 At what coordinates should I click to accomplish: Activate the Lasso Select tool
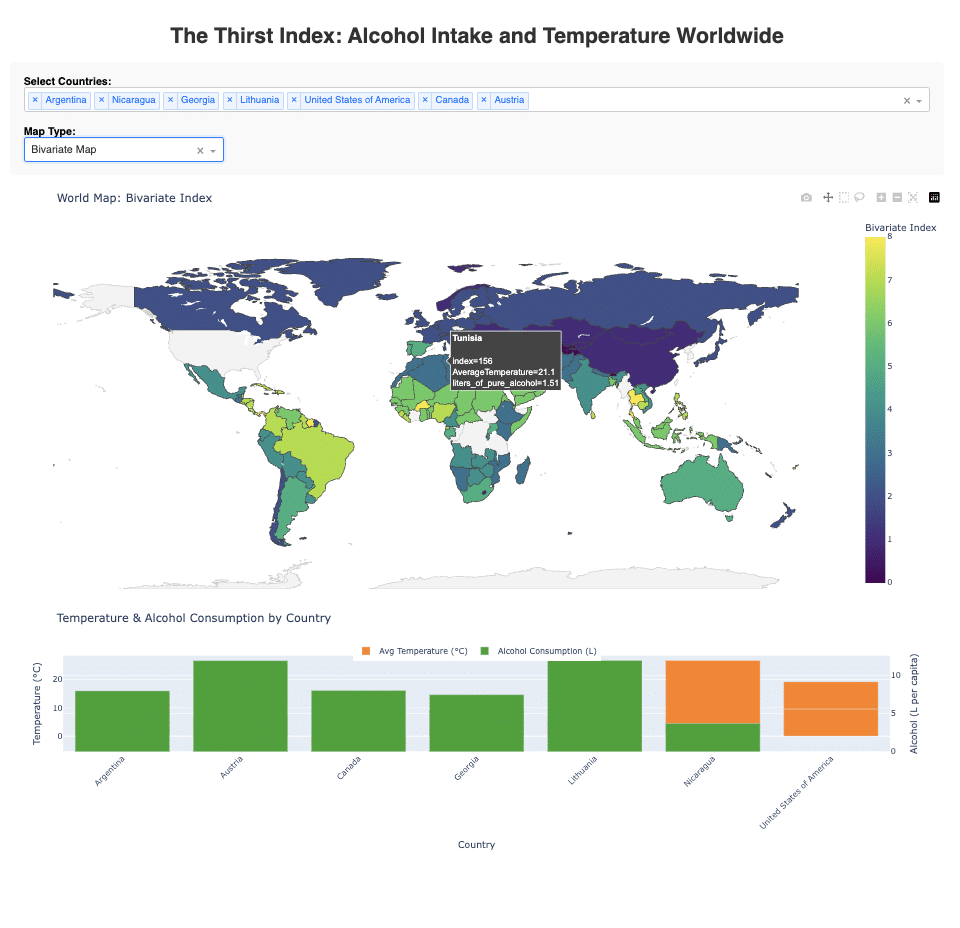859,198
